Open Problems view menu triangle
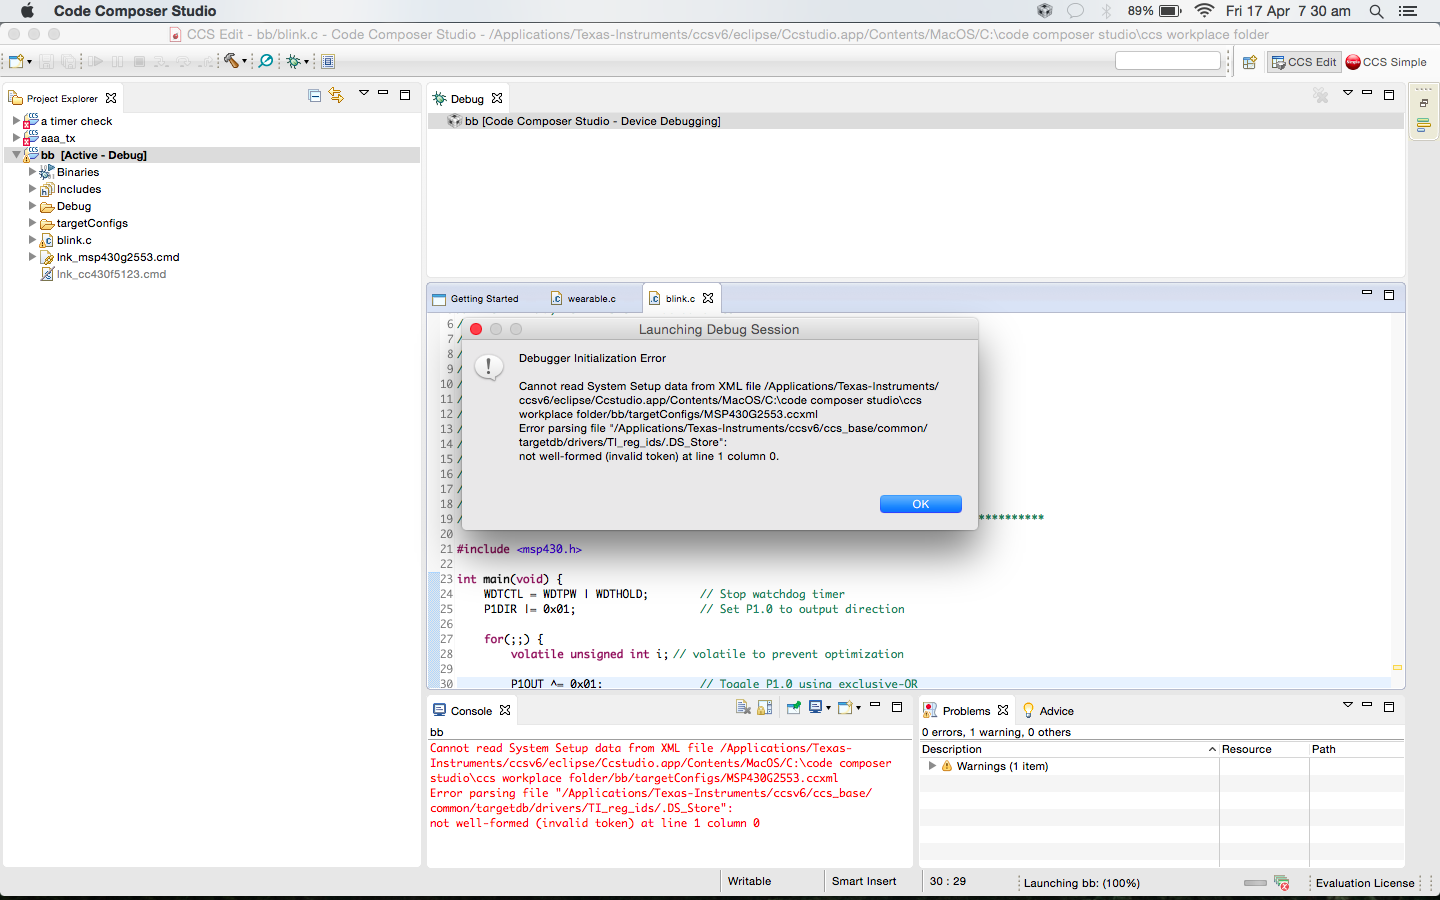The image size is (1440, 900). 1348,705
